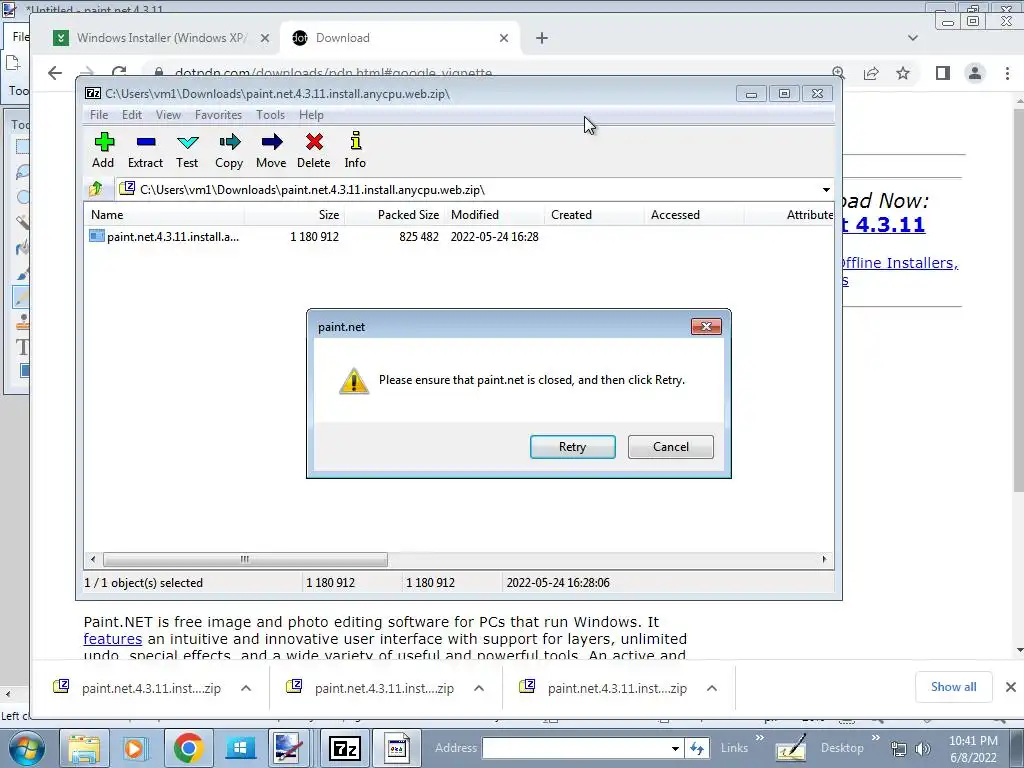Screen dimensions: 1024x768
Task: Expand options for first downloaded zip
Action: (x=246, y=688)
